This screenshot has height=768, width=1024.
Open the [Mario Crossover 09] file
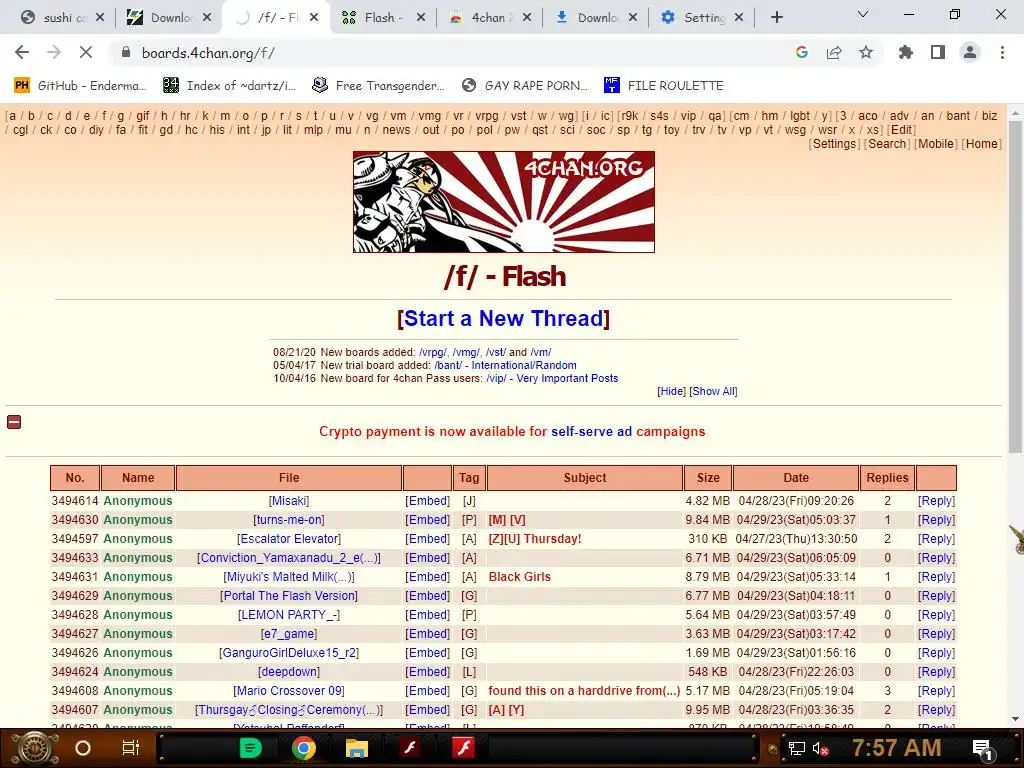pos(289,690)
